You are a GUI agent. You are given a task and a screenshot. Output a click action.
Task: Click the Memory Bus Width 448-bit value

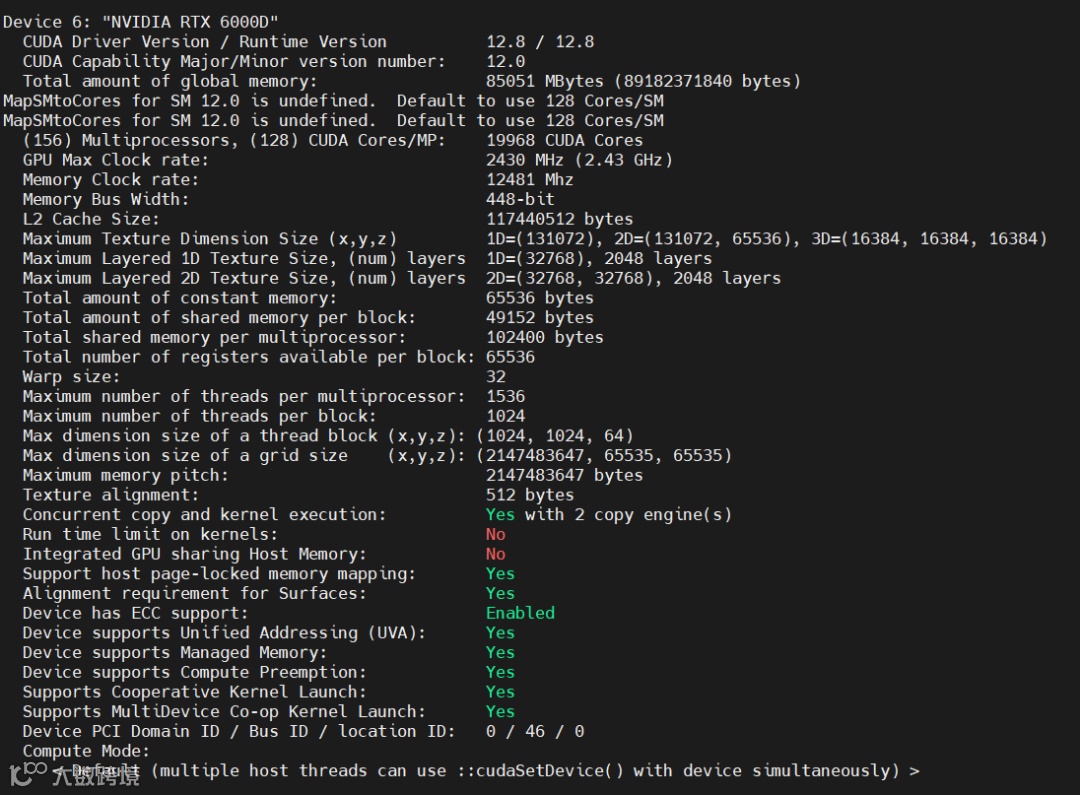click(520, 200)
